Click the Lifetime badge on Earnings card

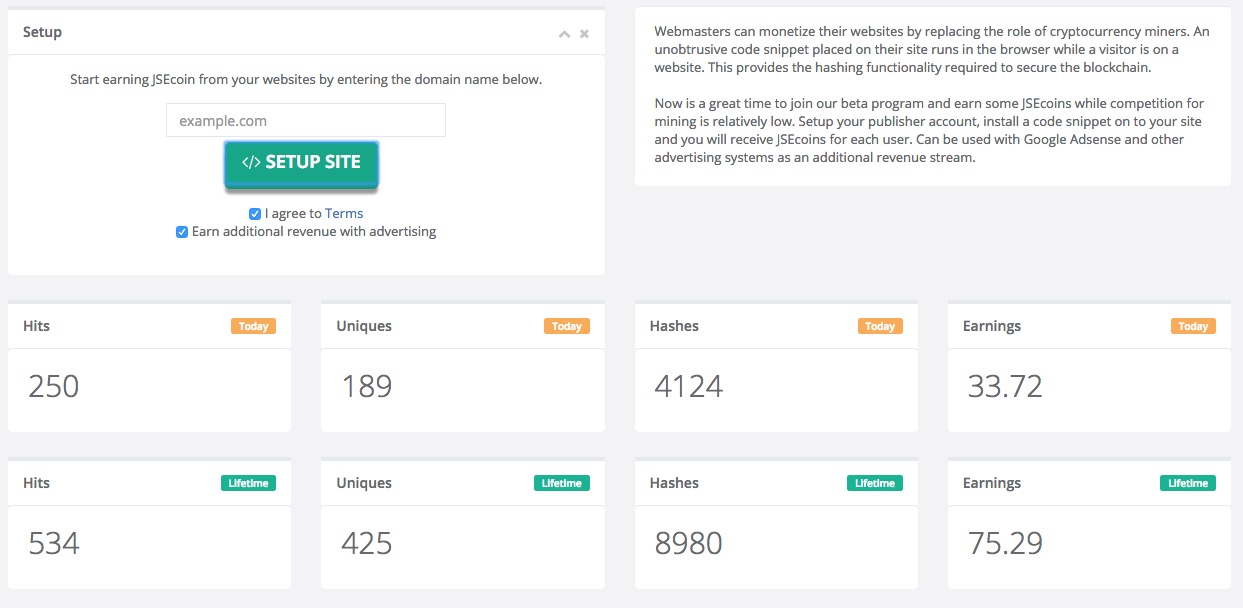point(1188,483)
